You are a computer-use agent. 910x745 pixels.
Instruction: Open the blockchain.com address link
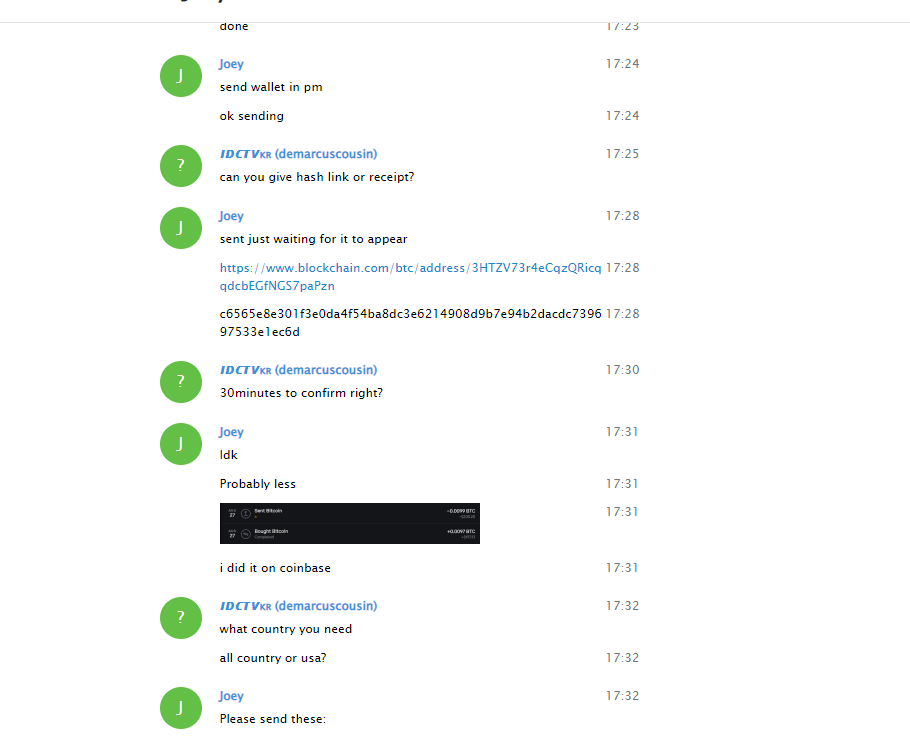410,277
